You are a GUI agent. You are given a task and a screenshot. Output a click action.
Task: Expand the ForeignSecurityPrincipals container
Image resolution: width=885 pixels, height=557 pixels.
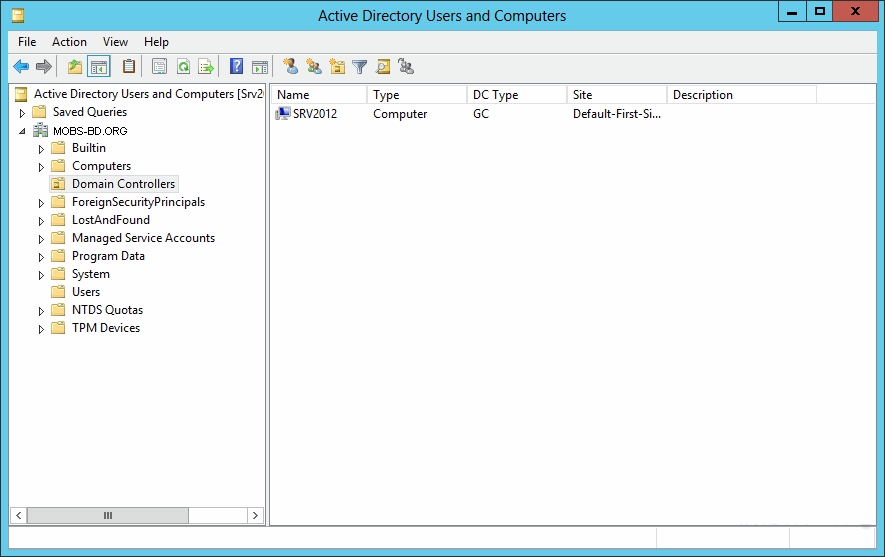pyautogui.click(x=41, y=203)
